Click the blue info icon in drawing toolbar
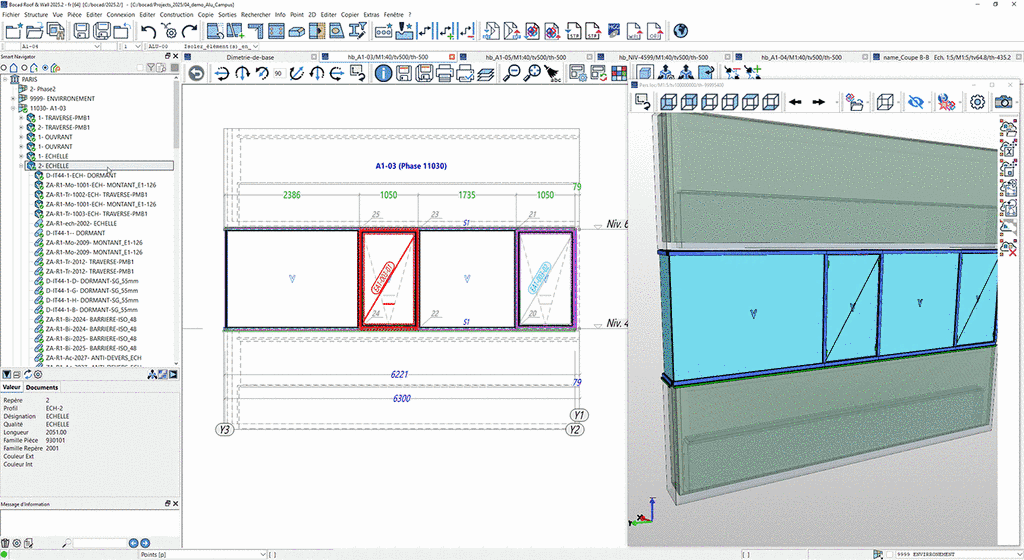Viewport: 1024px width, 560px height. point(384,73)
